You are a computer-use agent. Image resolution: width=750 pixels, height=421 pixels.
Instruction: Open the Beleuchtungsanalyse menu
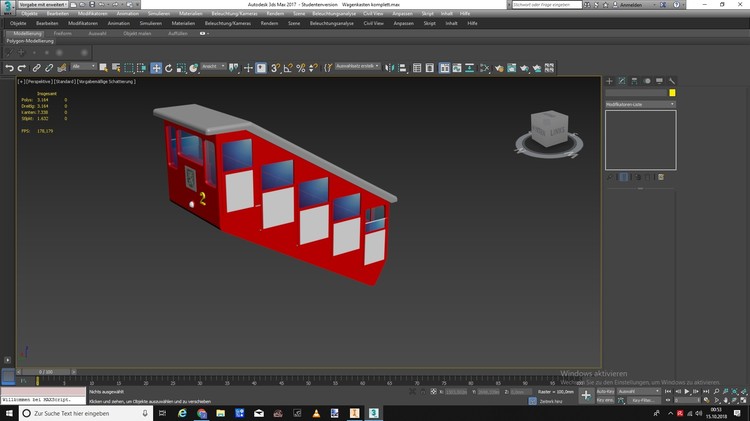coord(331,23)
